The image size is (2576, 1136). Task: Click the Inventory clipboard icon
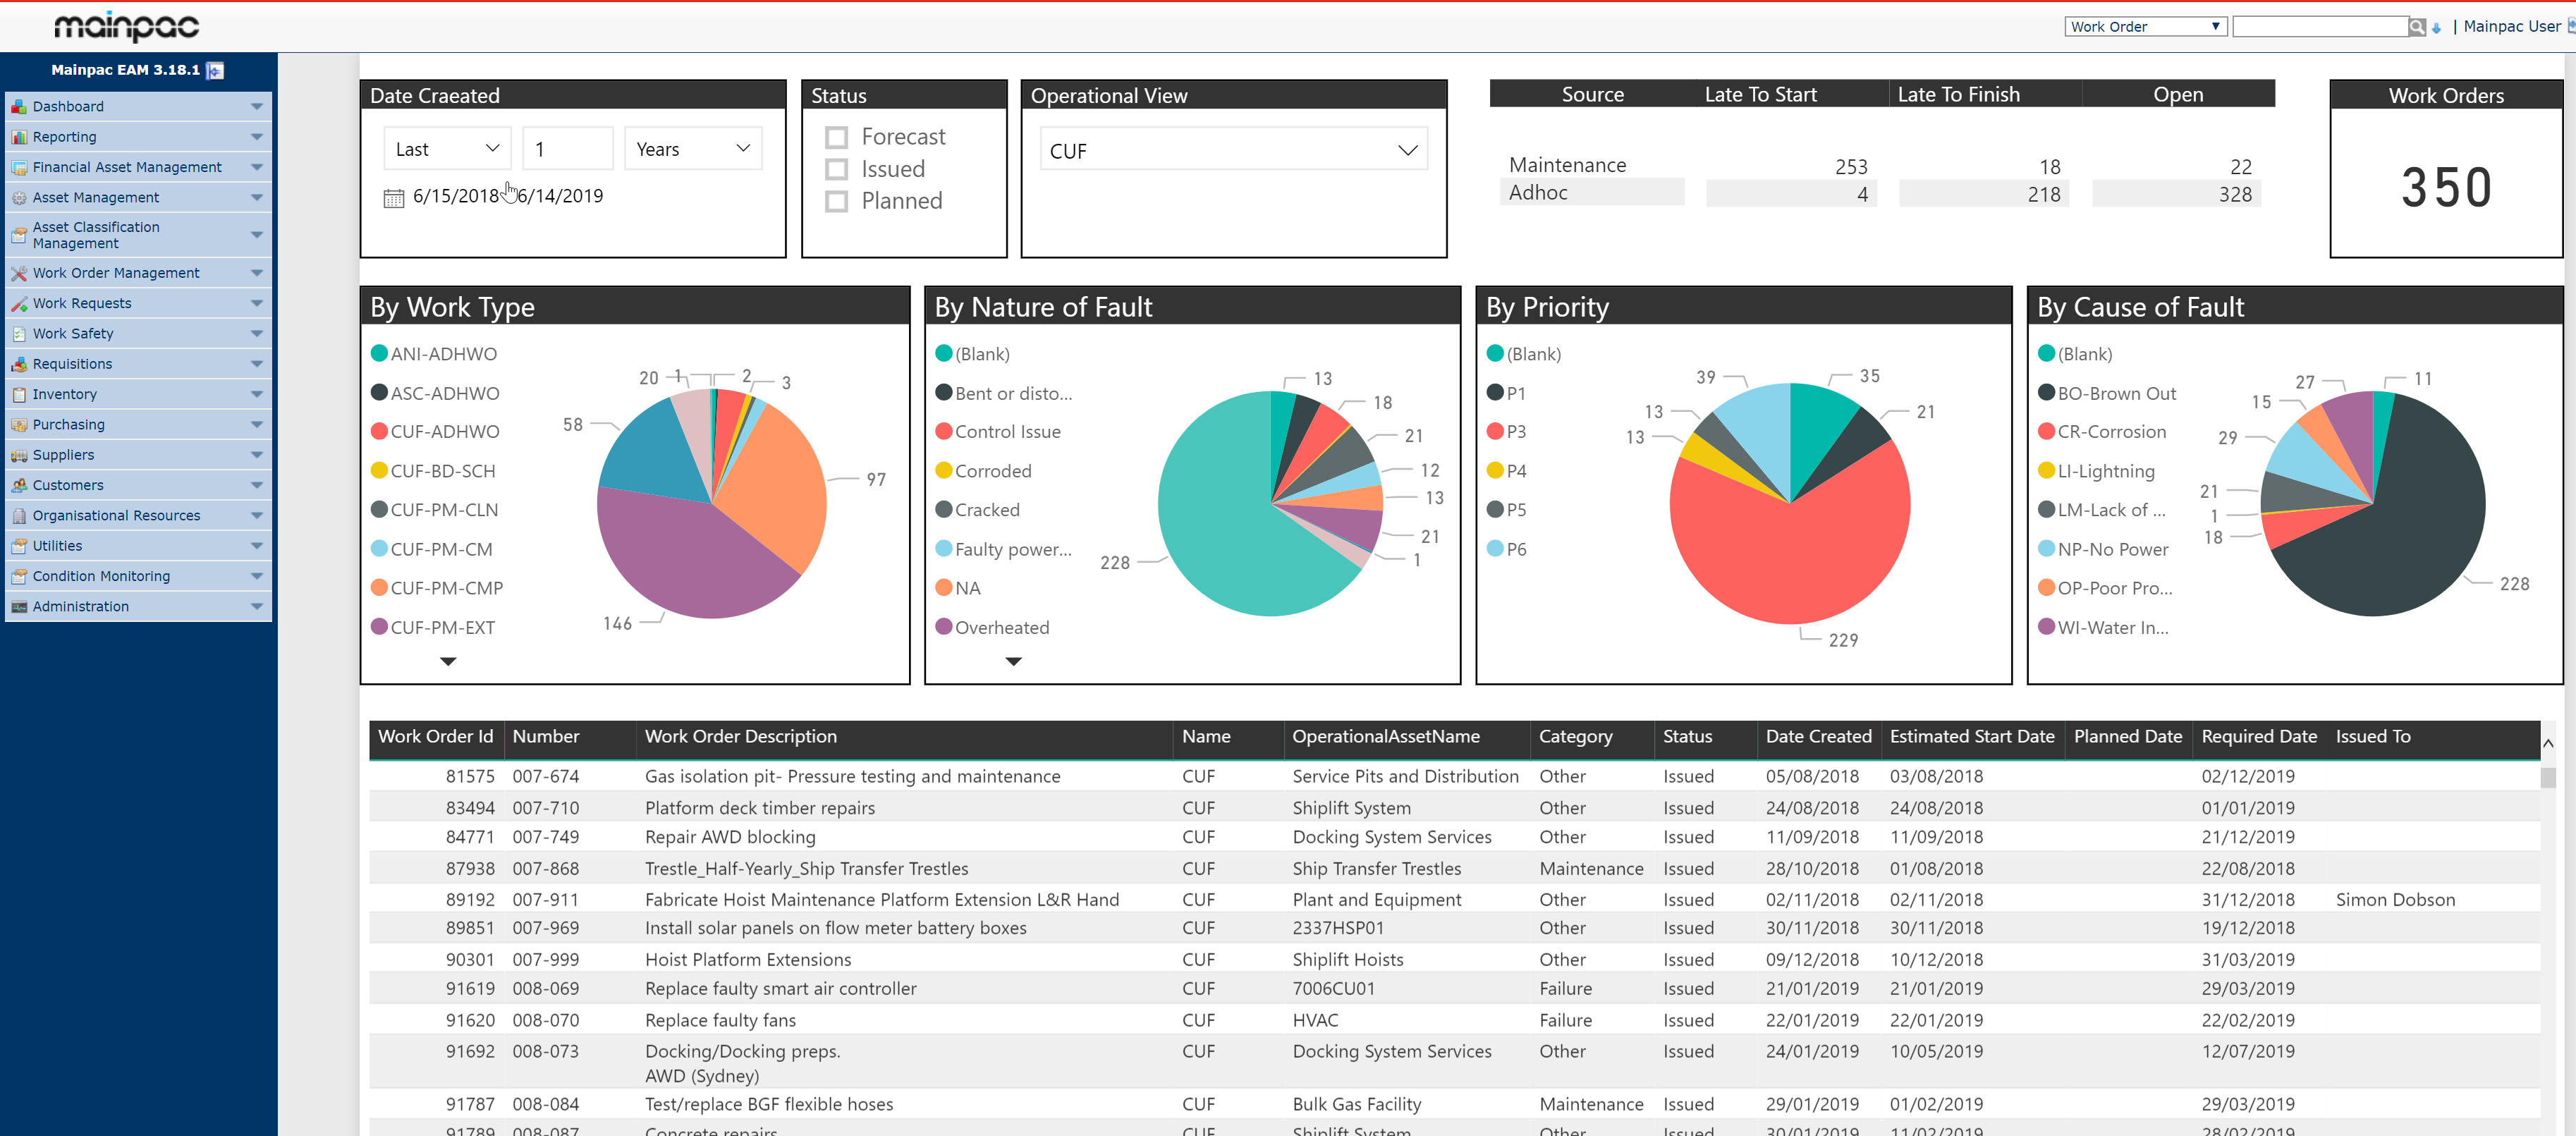tap(18, 394)
